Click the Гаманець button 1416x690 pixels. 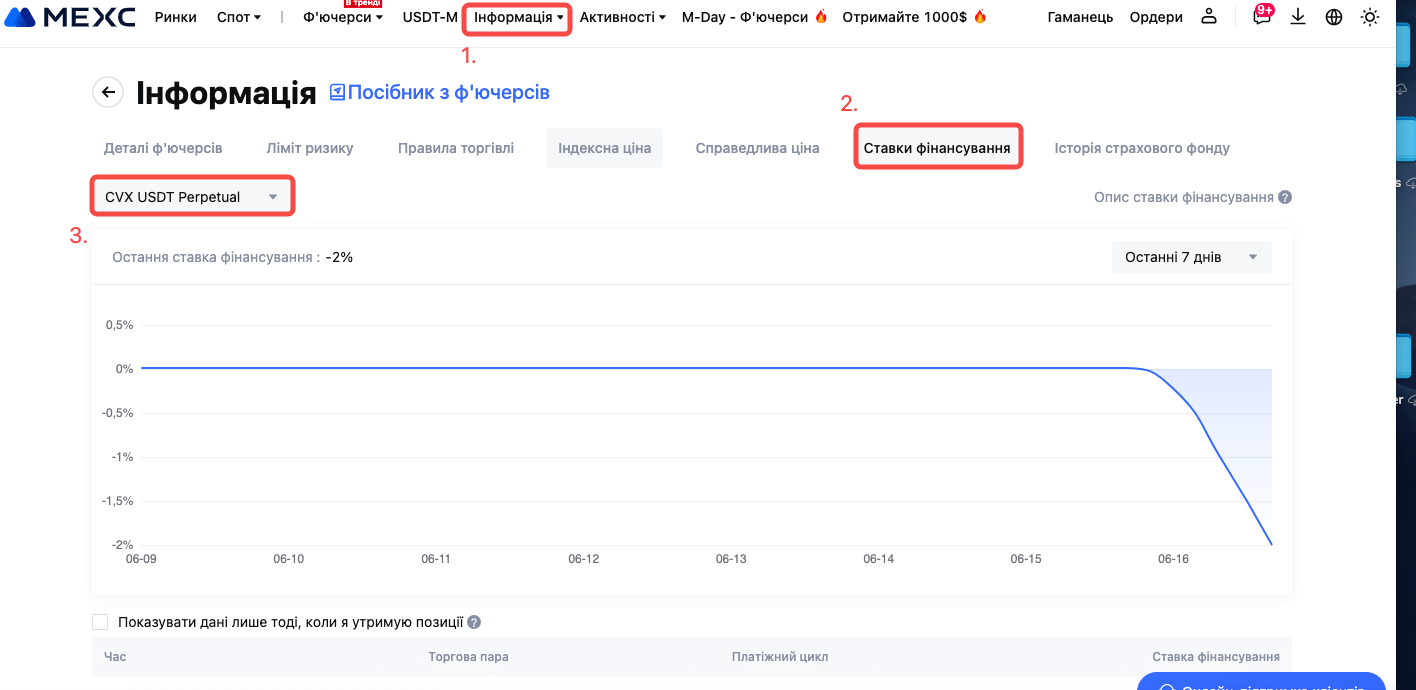click(x=1080, y=17)
